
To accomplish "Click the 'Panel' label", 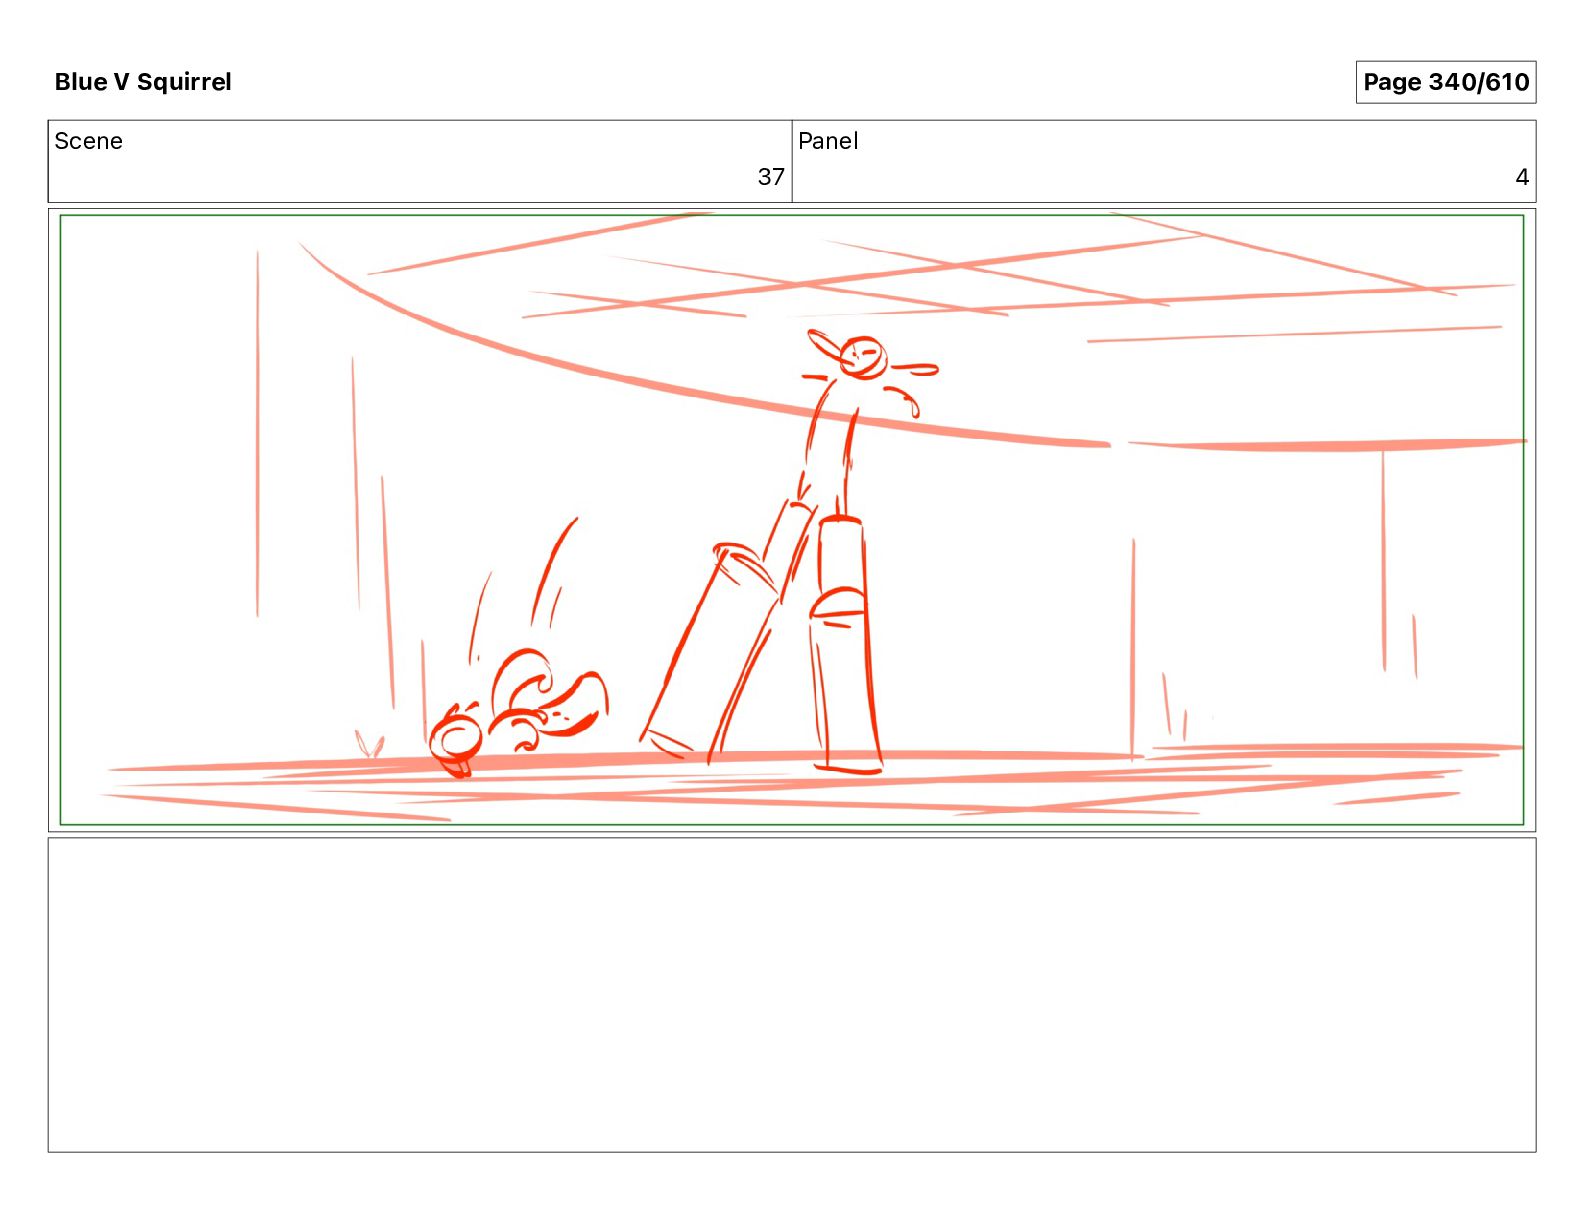I will [x=828, y=141].
